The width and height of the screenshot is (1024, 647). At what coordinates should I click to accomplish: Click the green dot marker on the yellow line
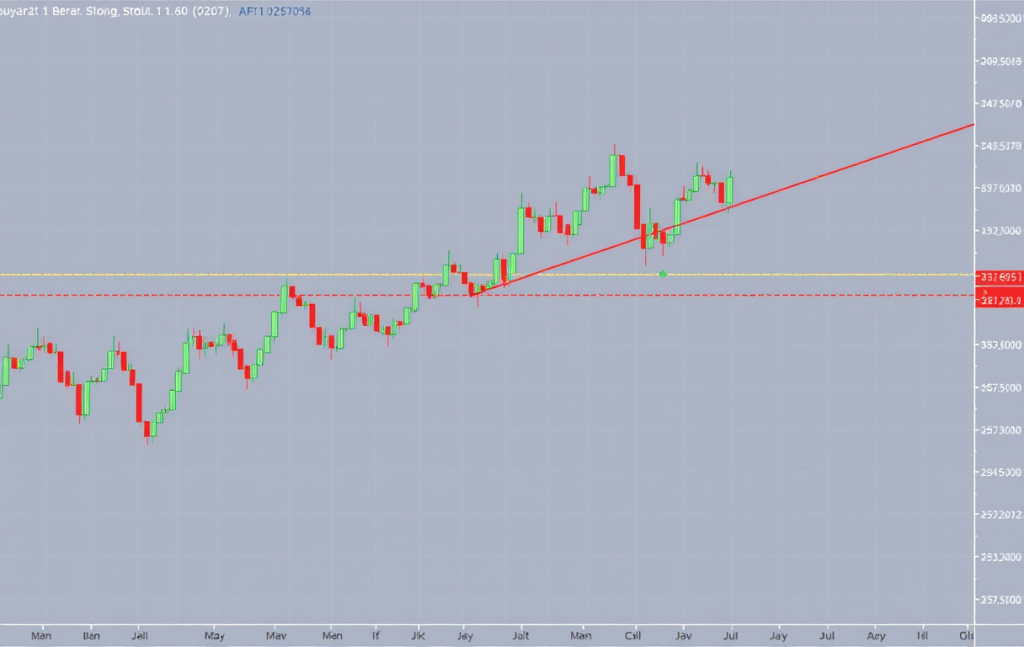[663, 274]
